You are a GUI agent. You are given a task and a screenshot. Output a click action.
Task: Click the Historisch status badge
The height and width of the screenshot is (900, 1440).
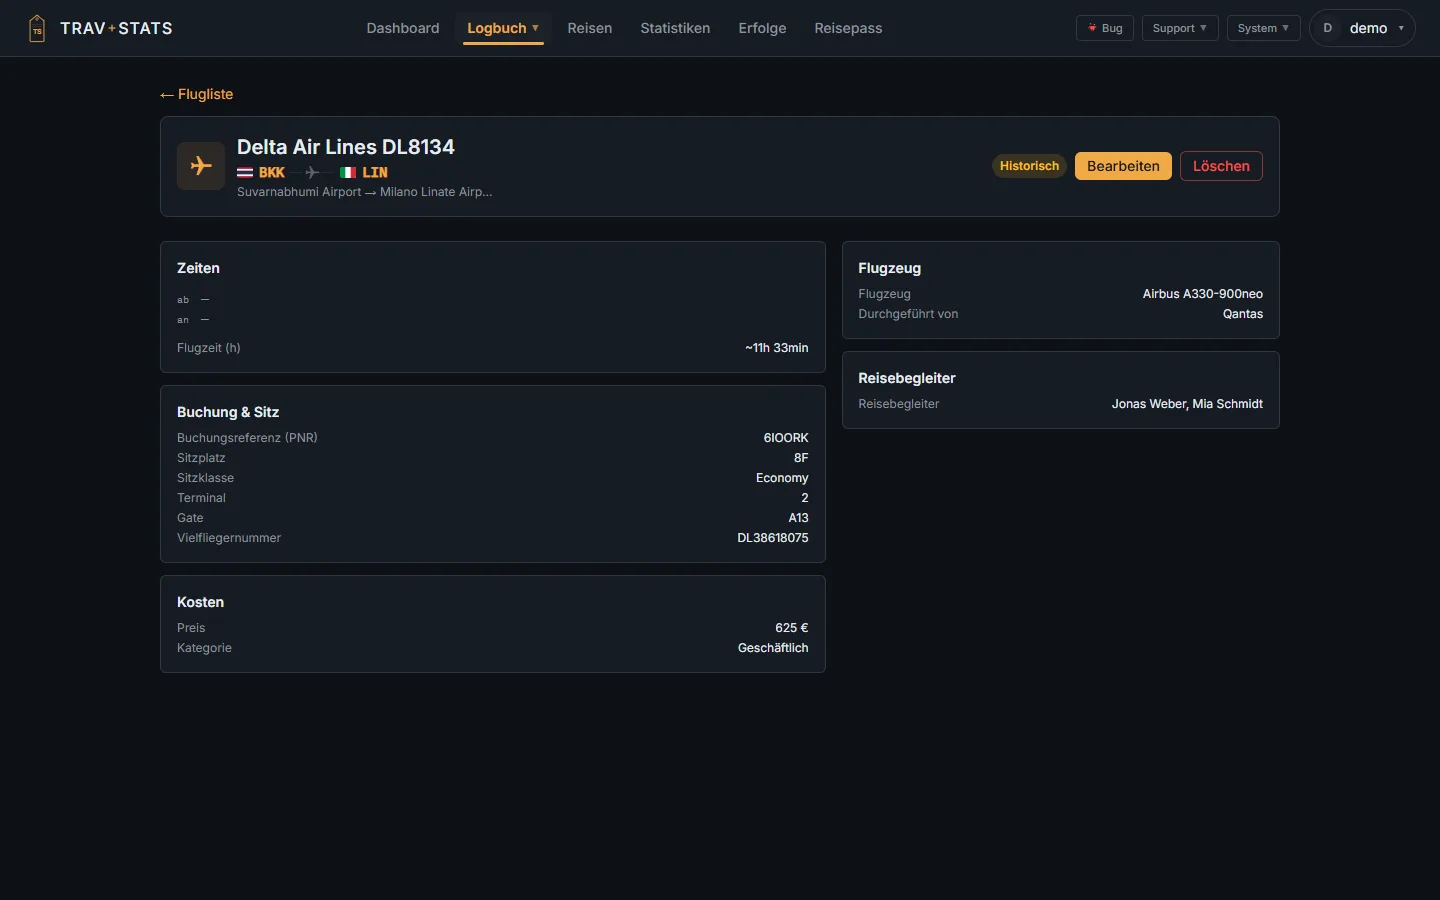[1029, 166]
